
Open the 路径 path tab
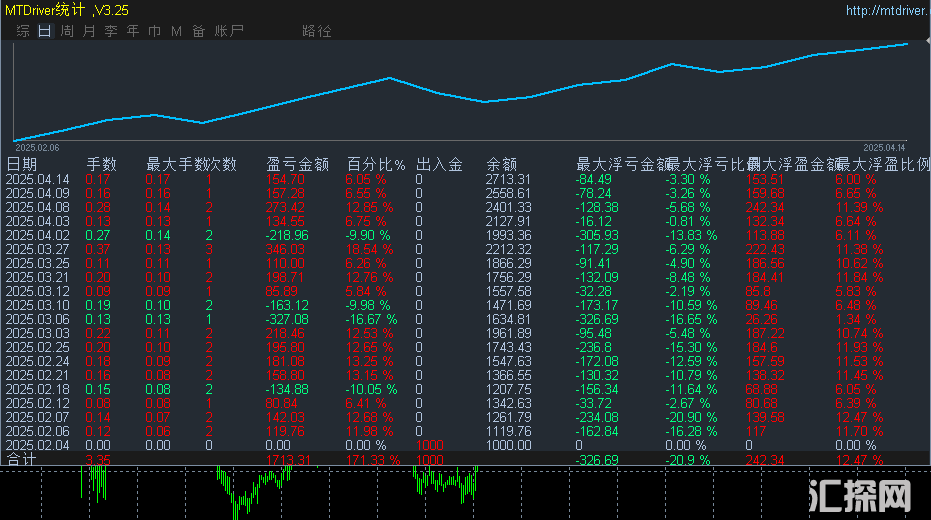pyautogui.click(x=316, y=31)
